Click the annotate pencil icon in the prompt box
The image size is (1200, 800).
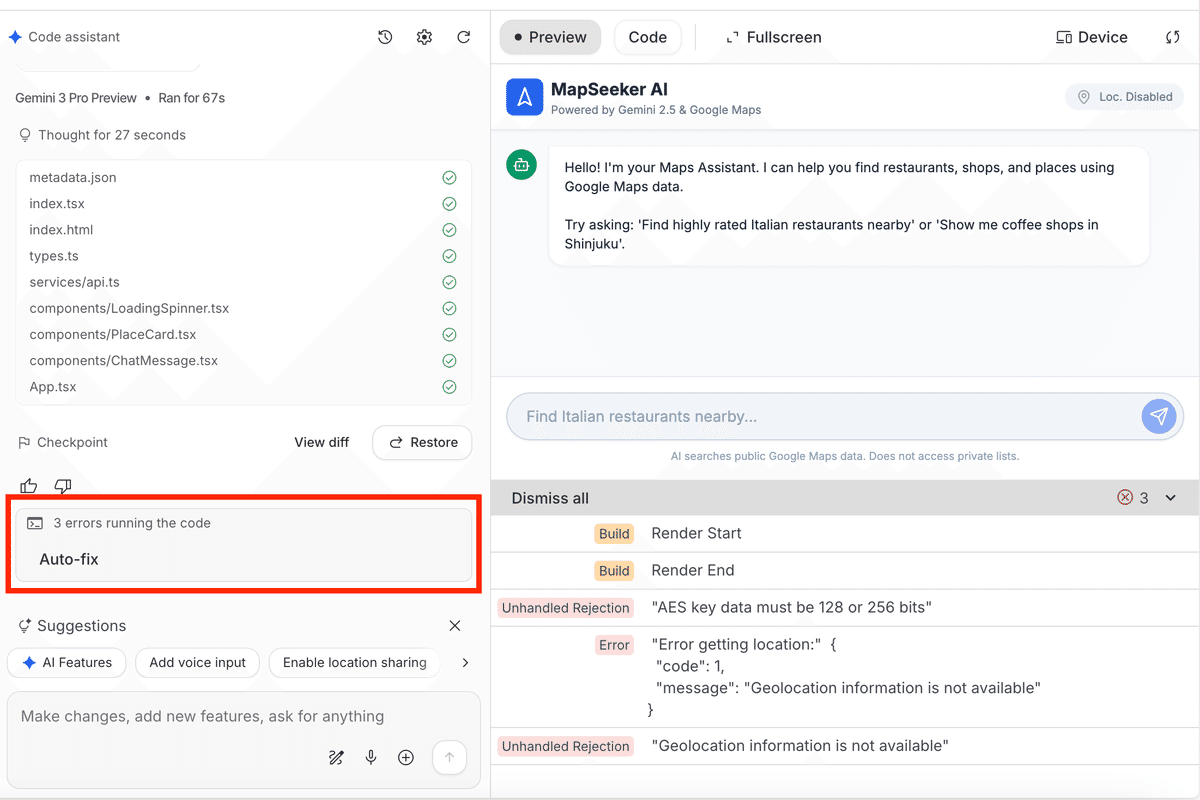coord(336,758)
